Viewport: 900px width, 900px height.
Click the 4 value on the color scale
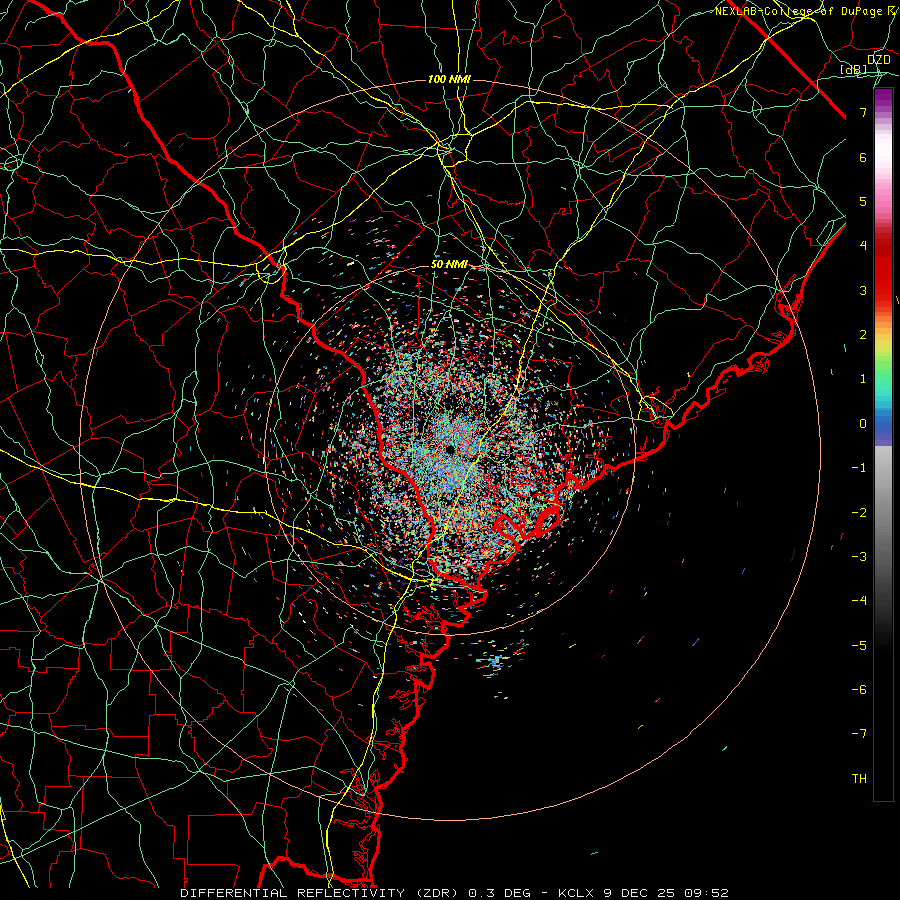[863, 246]
